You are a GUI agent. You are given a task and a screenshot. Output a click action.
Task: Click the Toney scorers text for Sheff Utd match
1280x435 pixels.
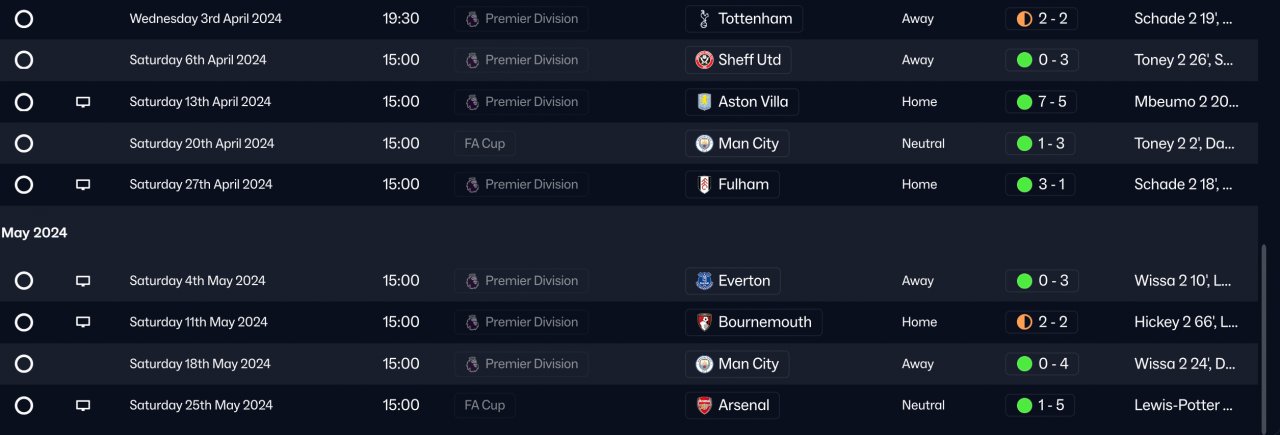click(1182, 60)
